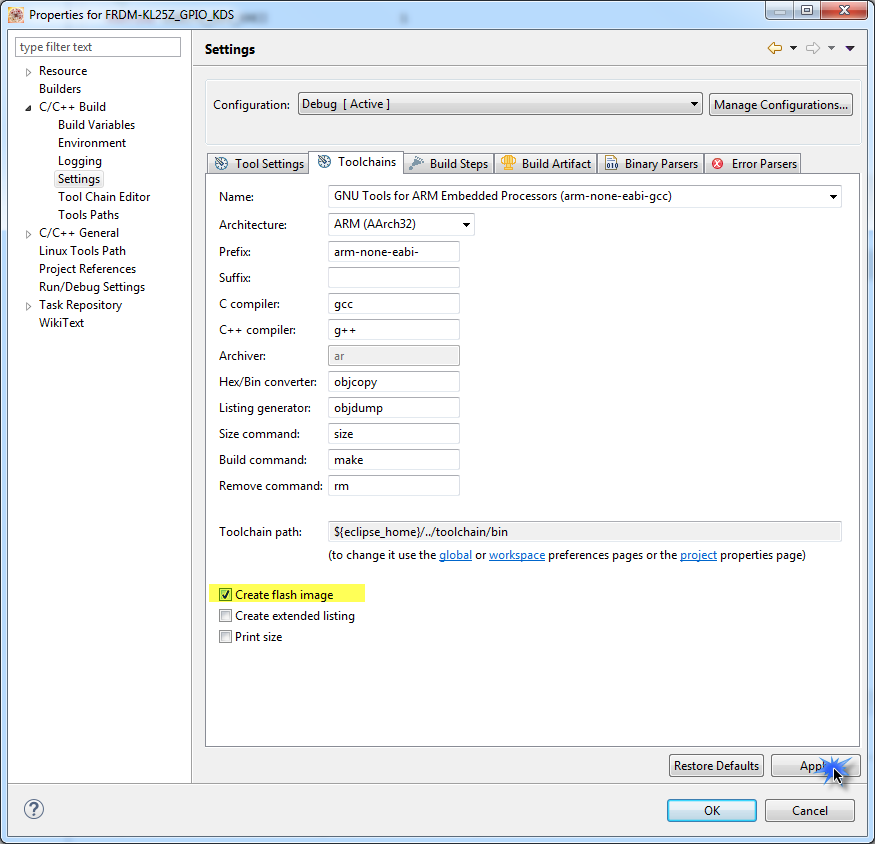Open the toolchain Name dropdown
This screenshot has width=875, height=844.
pos(585,196)
